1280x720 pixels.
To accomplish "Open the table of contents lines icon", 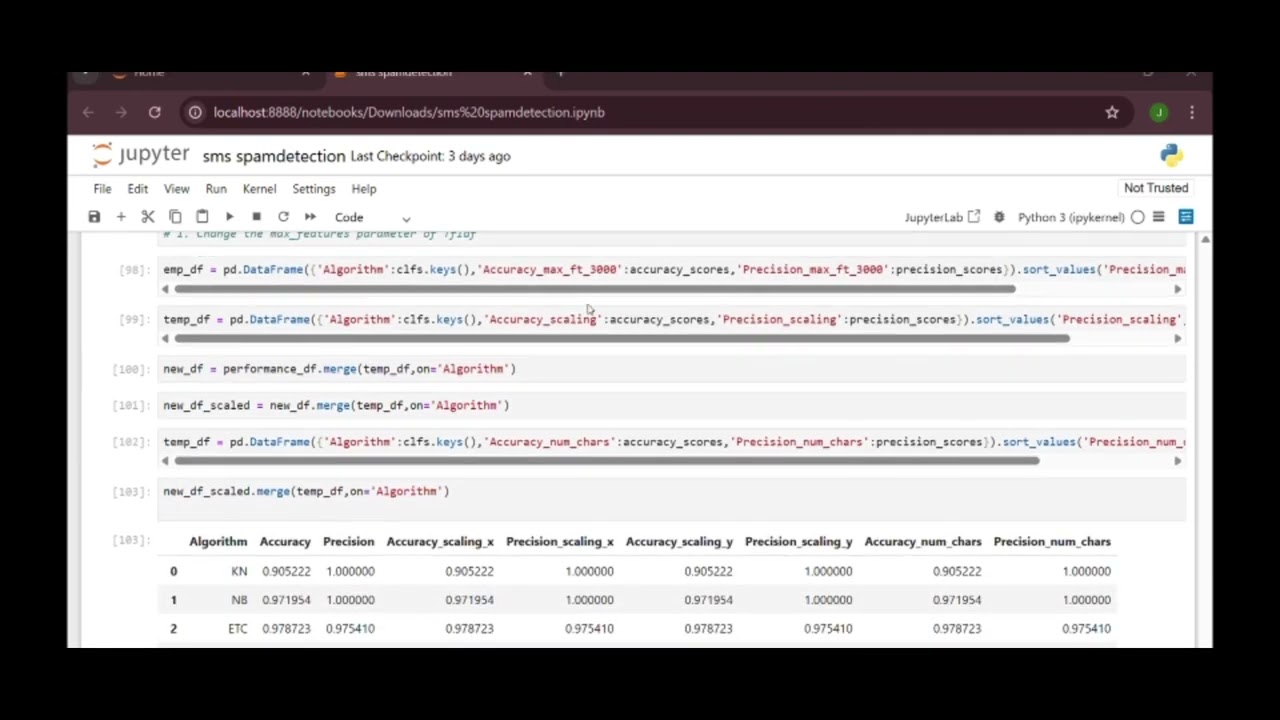I will coord(1159,217).
